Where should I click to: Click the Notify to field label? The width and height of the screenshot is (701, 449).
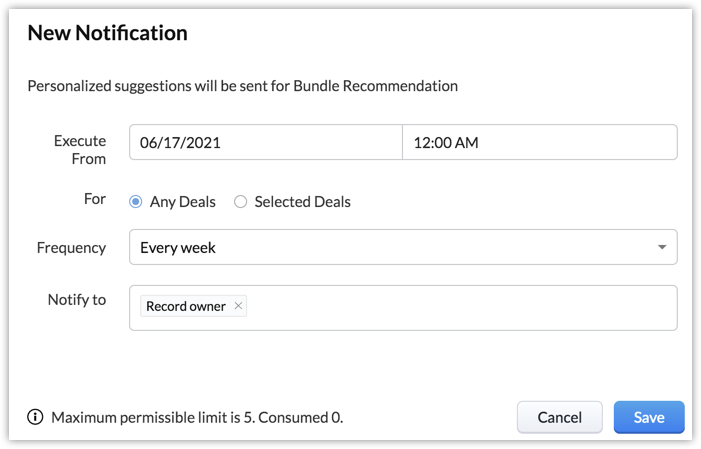(x=77, y=299)
